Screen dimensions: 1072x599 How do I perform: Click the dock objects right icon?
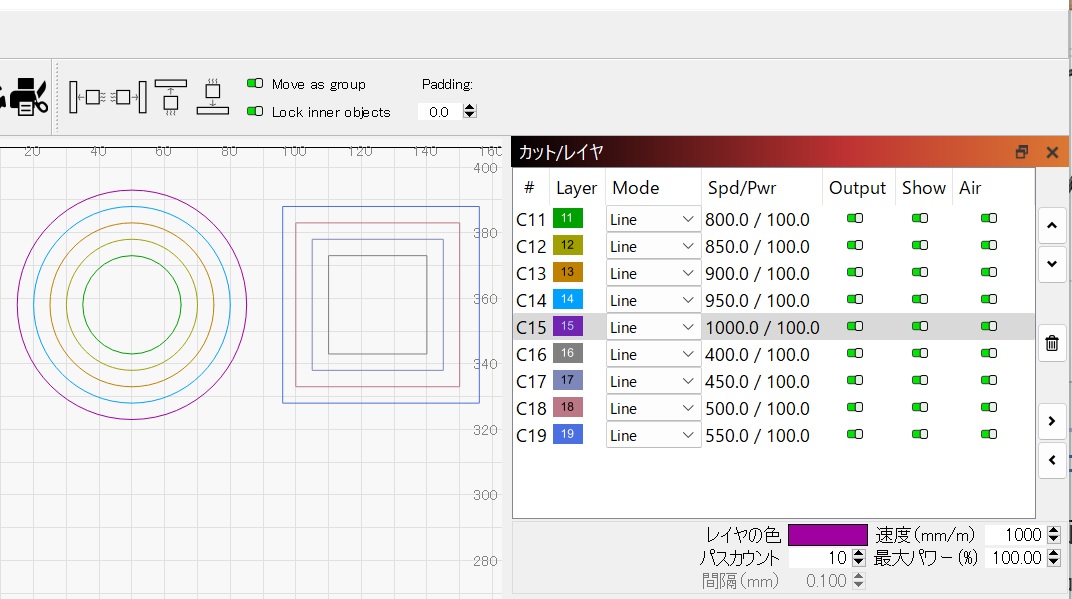[130, 97]
